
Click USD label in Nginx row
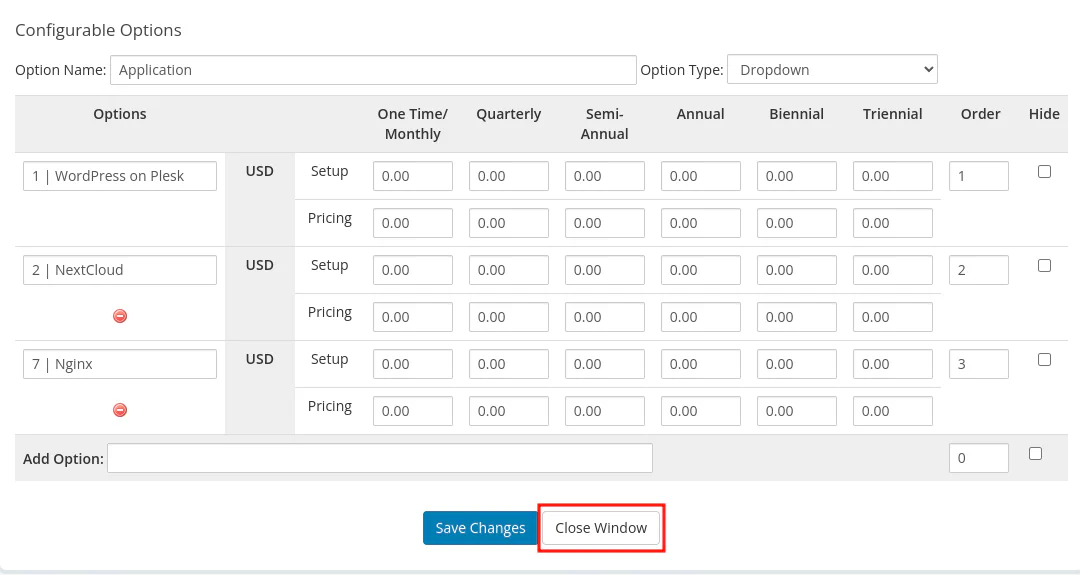(x=260, y=359)
